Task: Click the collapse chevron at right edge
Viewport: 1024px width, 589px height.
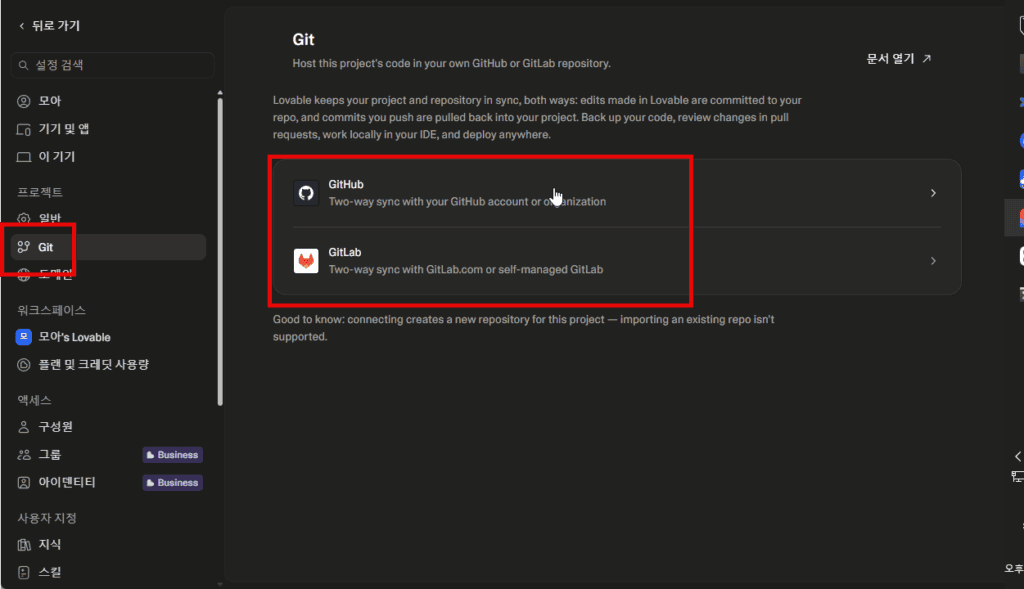Action: tap(1017, 456)
